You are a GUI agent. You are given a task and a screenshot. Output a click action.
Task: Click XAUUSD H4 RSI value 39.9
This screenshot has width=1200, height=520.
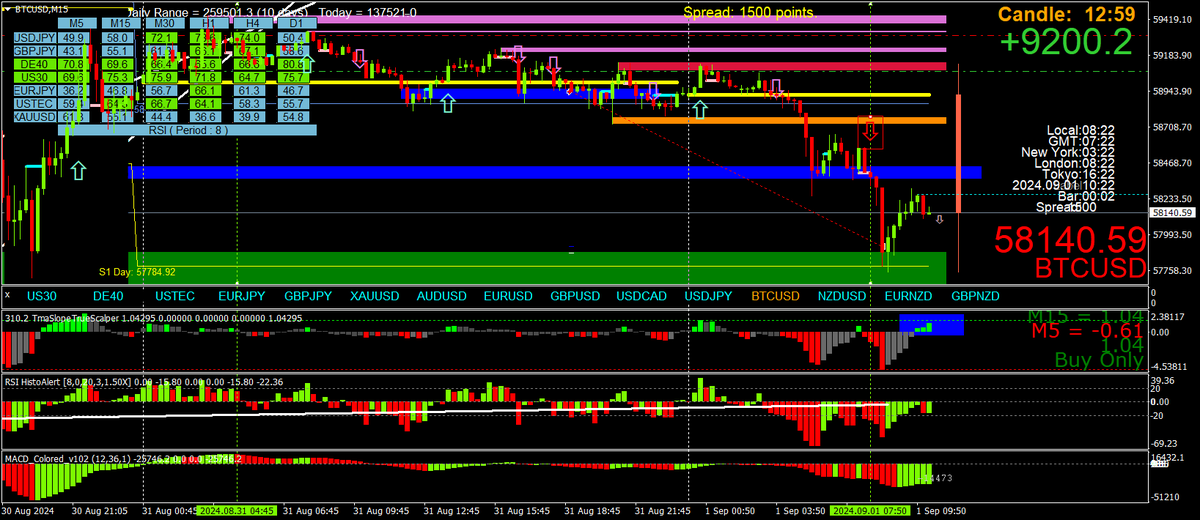[251, 117]
